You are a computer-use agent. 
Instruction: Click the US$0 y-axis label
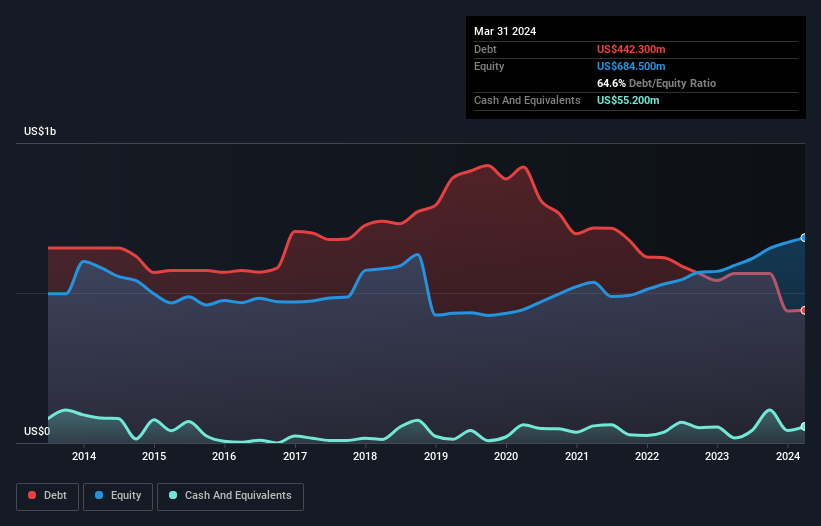pyautogui.click(x=37, y=431)
